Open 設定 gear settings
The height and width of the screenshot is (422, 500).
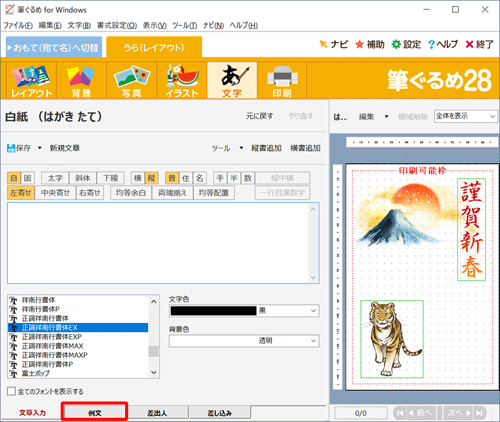[396, 44]
